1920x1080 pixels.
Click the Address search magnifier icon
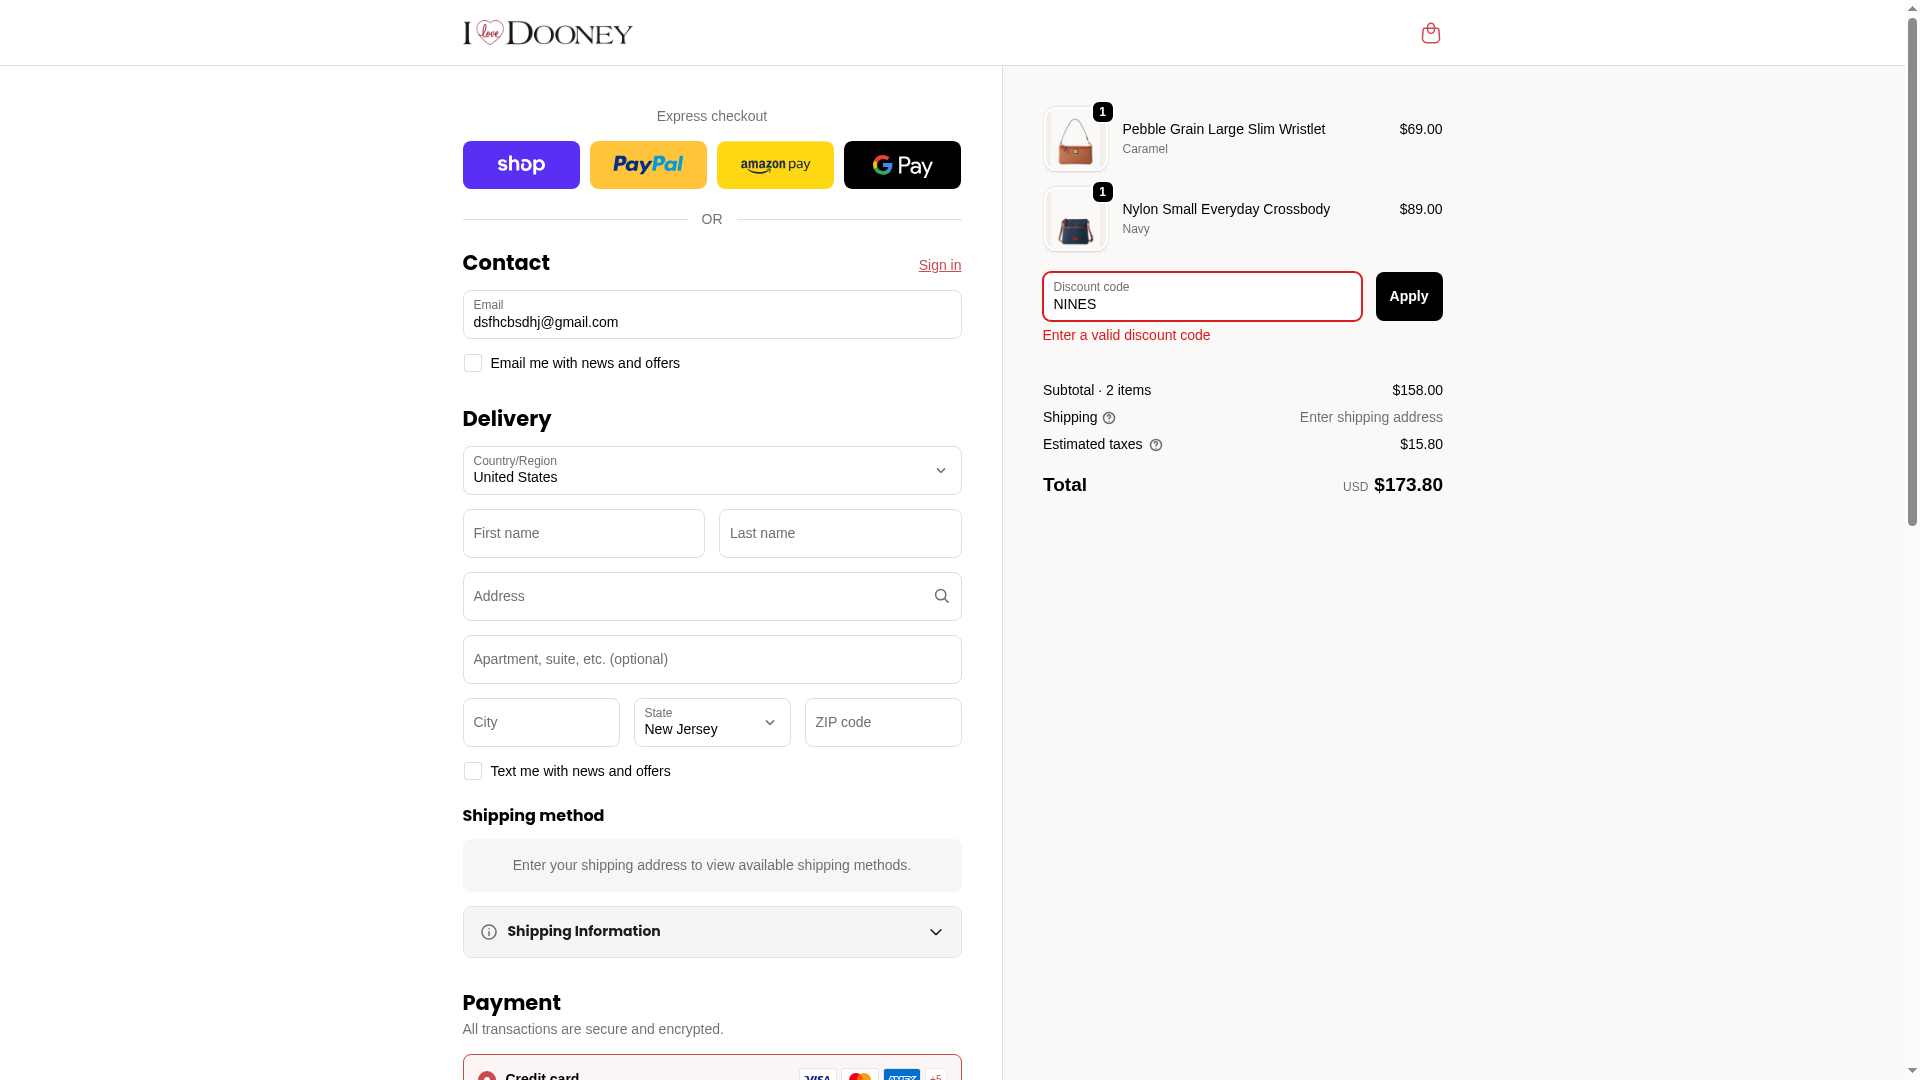(941, 596)
